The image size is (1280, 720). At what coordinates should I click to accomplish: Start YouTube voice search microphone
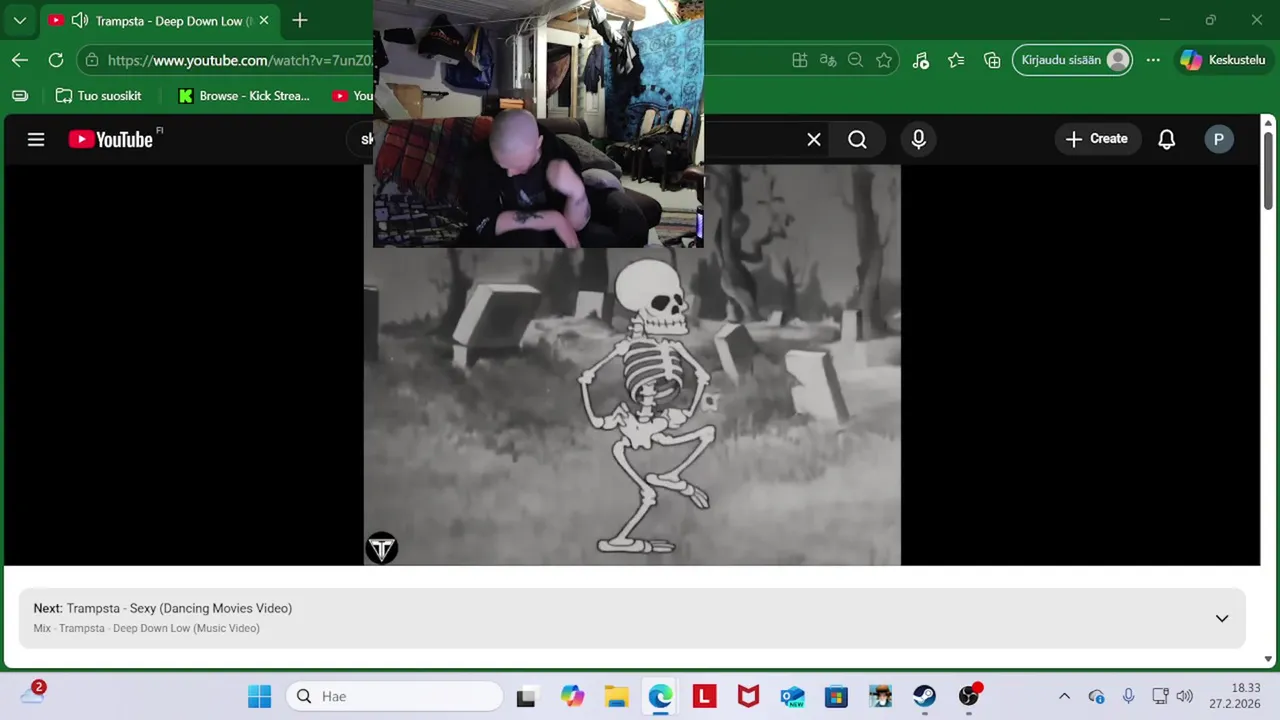click(918, 140)
